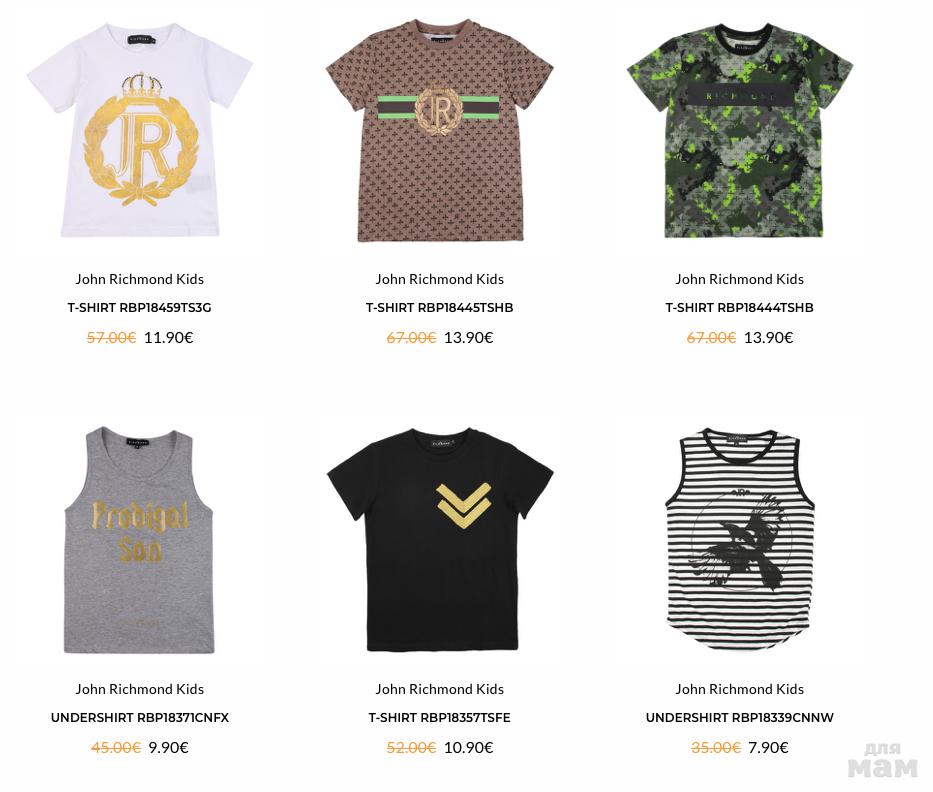933x792 pixels.
Task: Select John Richmond Kids brand above RBP18459TS3G
Action: (x=139, y=279)
